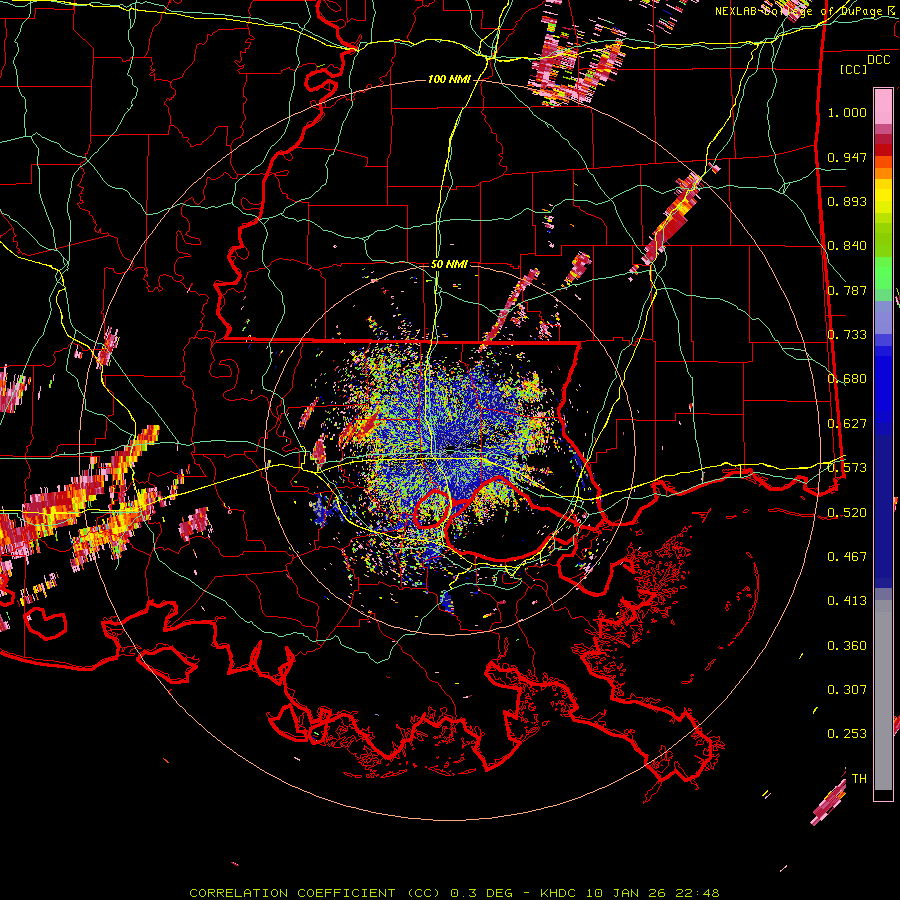The width and height of the screenshot is (900, 900).
Task: Click the 0.413 scale value
Action: [x=847, y=601]
